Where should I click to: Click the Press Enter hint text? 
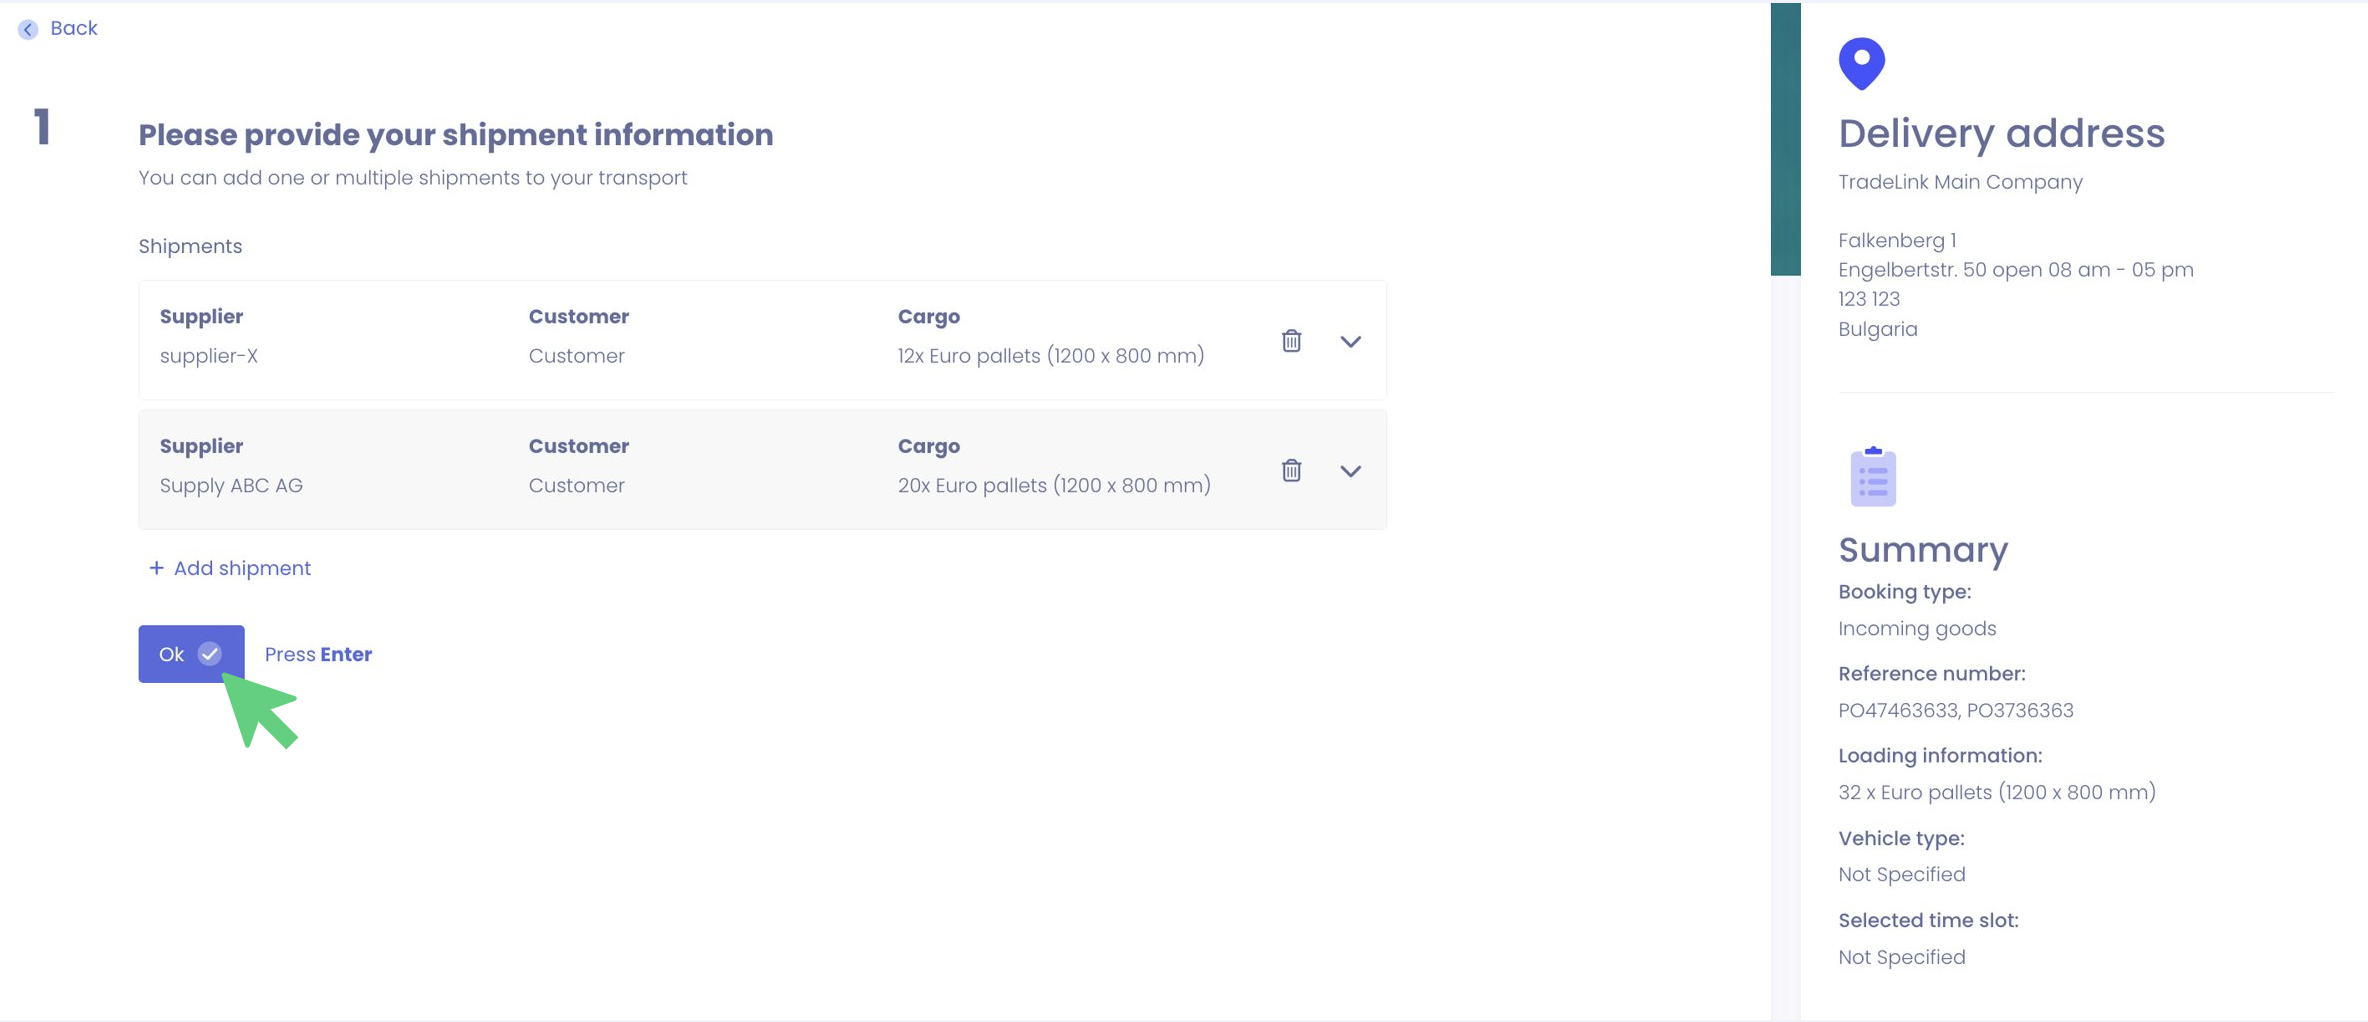318,654
